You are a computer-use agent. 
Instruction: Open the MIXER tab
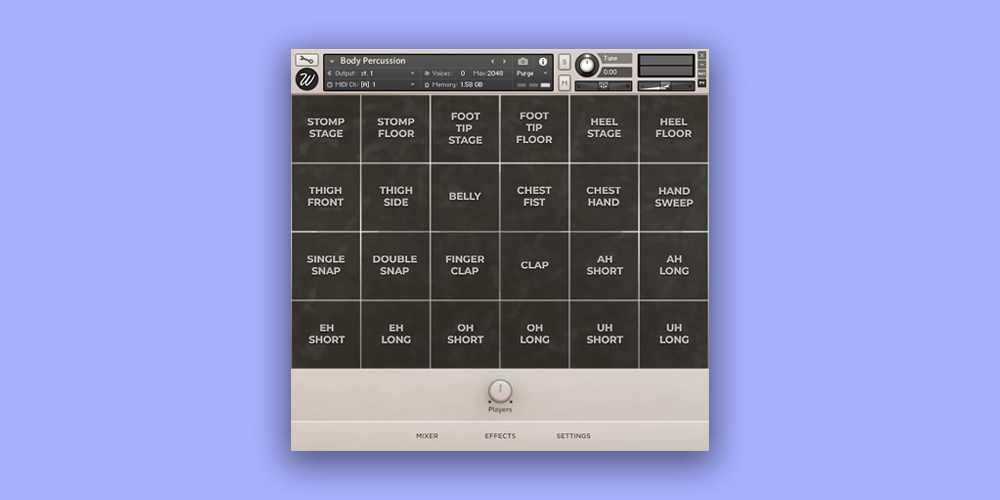427,436
